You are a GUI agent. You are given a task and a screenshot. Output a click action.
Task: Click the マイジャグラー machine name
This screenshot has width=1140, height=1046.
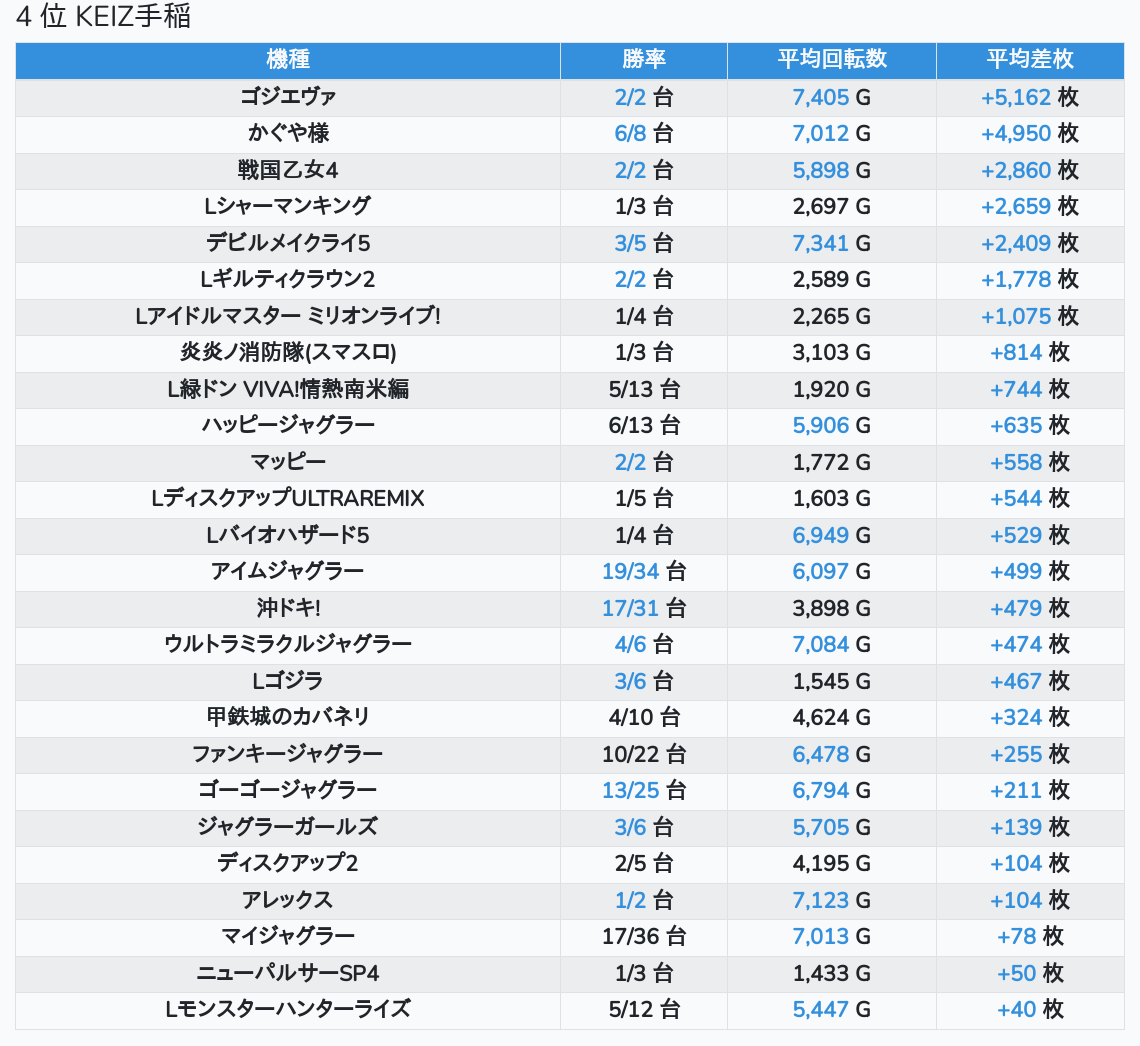click(288, 937)
